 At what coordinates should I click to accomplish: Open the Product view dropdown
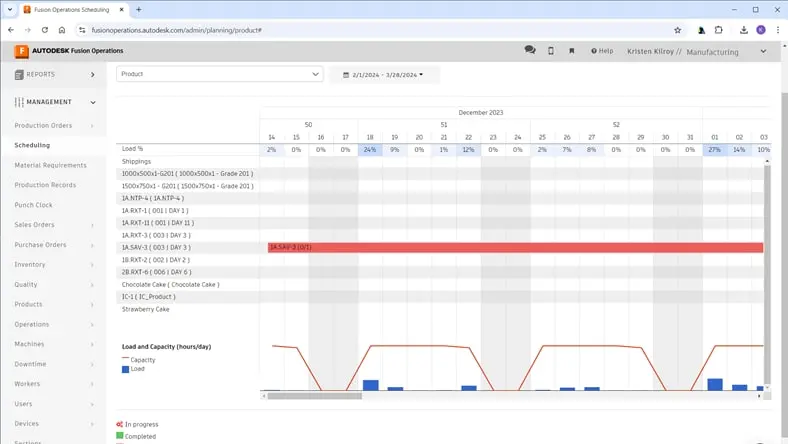(220, 74)
